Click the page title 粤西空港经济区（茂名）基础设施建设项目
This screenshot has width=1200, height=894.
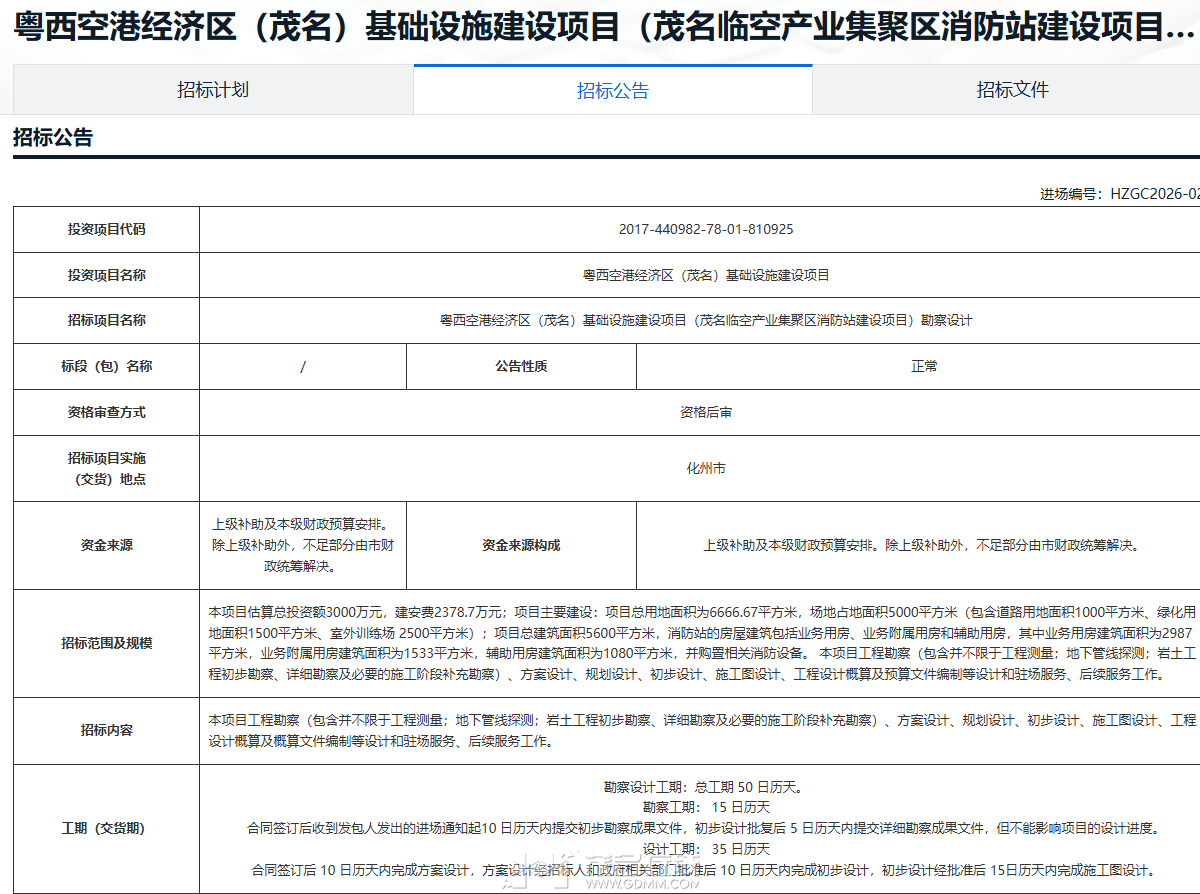tap(606, 26)
